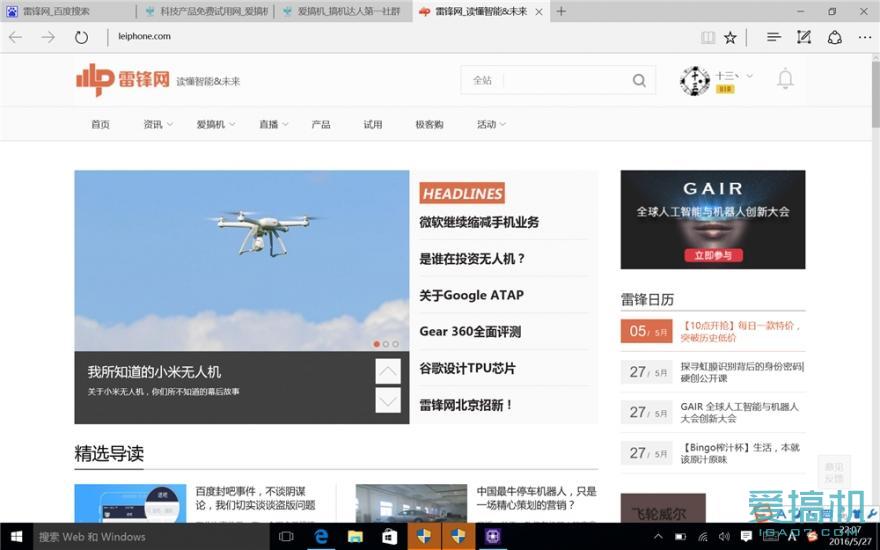Show hidden tray icons chevron
The width and height of the screenshot is (880, 550).
(x=658, y=537)
